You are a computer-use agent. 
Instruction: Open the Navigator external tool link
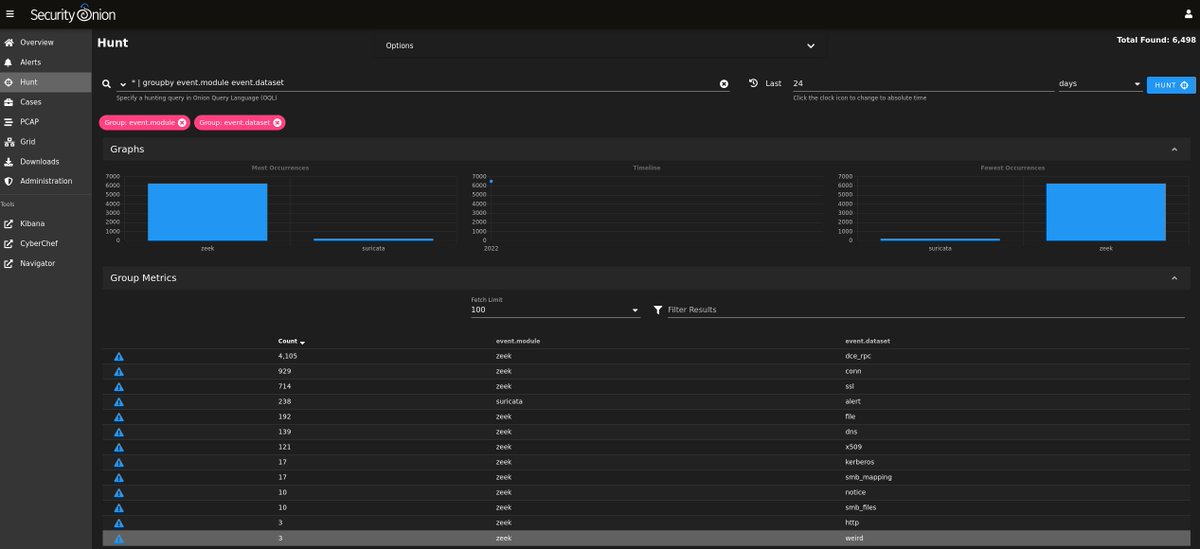click(45, 263)
